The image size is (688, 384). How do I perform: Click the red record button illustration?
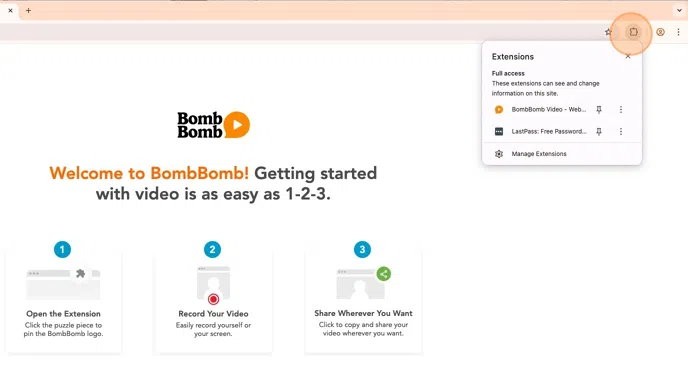(213, 299)
